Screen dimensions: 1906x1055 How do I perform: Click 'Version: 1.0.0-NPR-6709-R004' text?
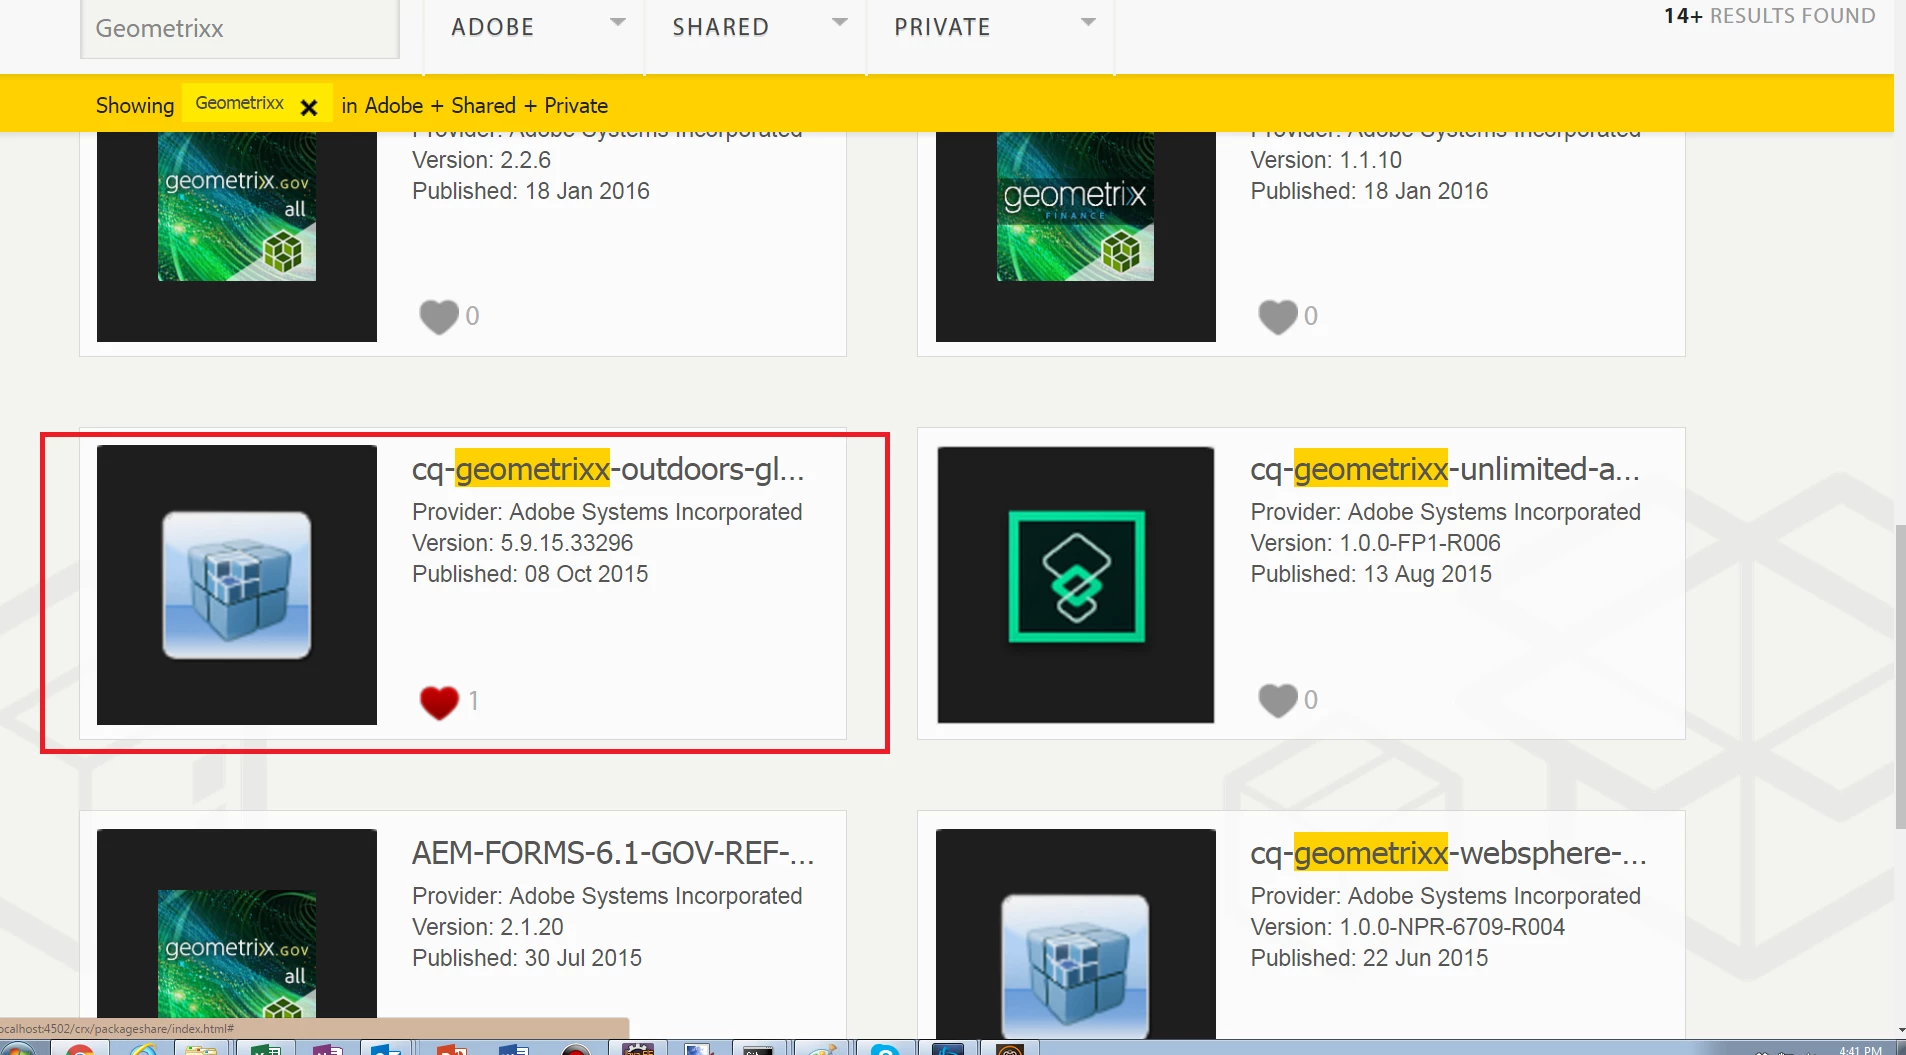(x=1407, y=927)
